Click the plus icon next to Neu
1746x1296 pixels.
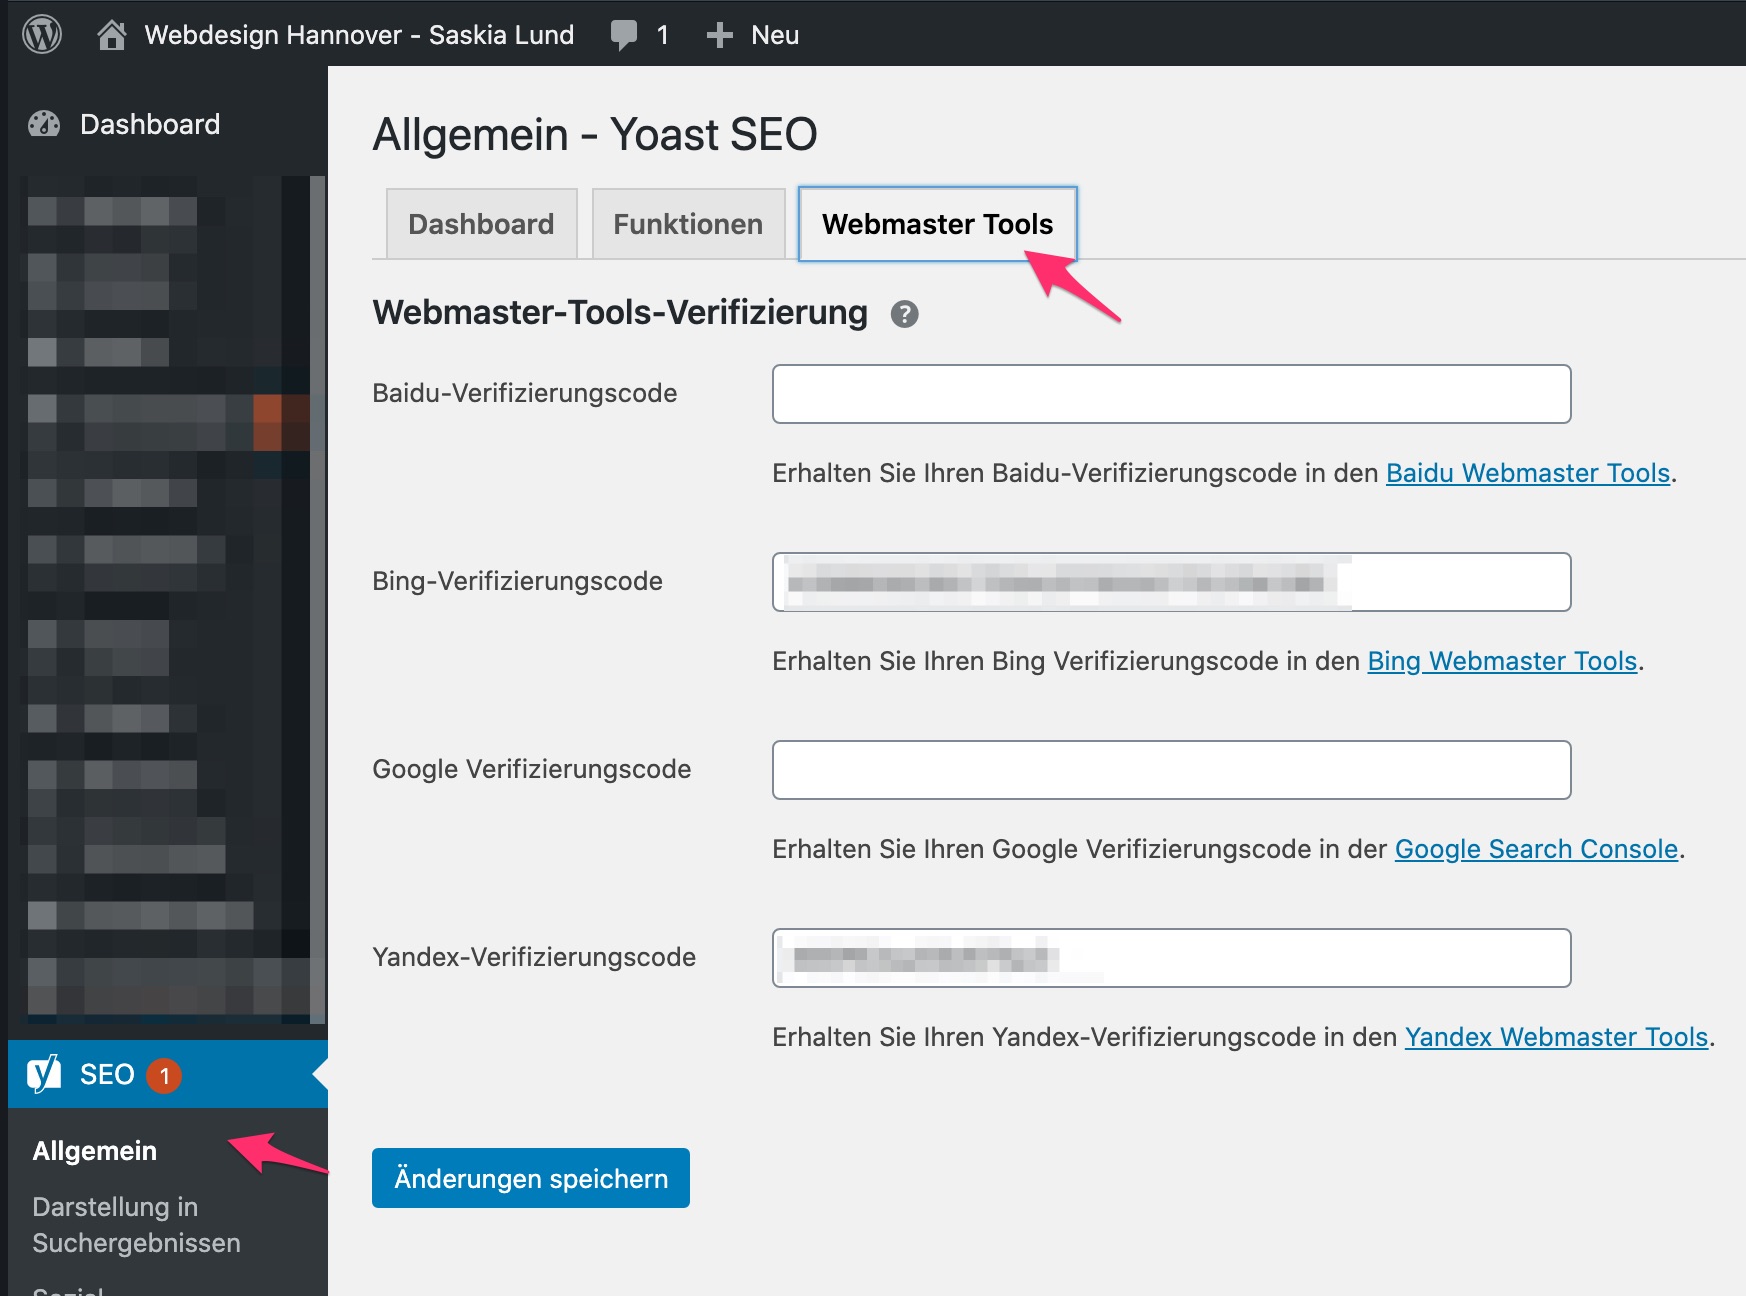coord(719,35)
